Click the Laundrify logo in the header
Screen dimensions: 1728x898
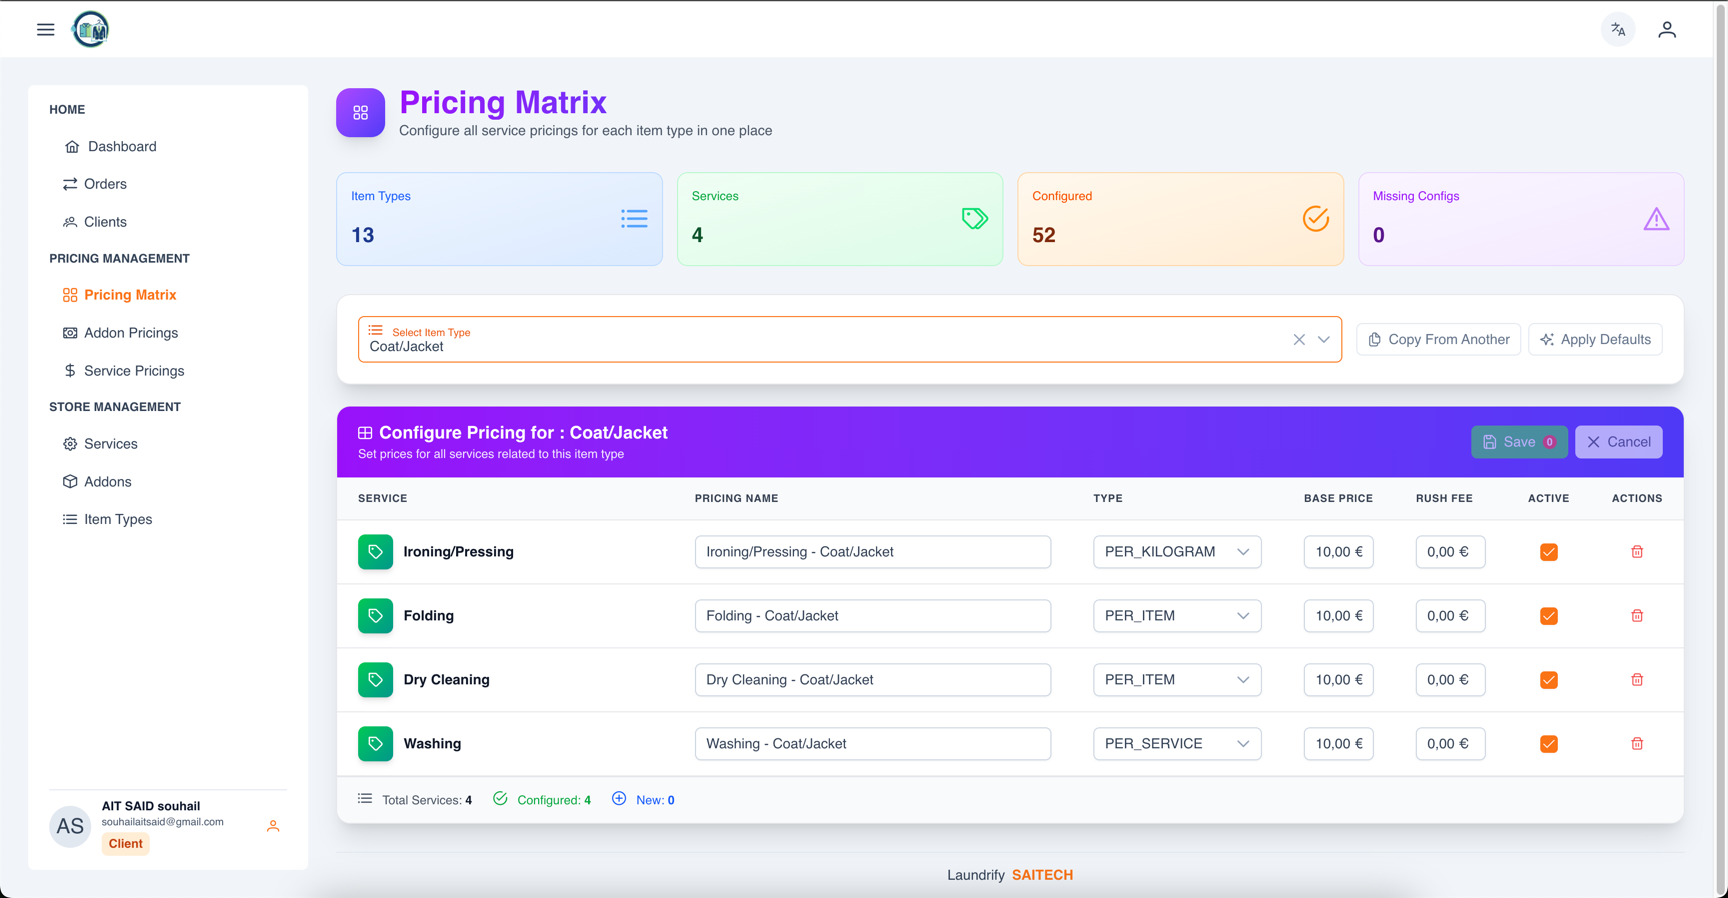tap(91, 29)
